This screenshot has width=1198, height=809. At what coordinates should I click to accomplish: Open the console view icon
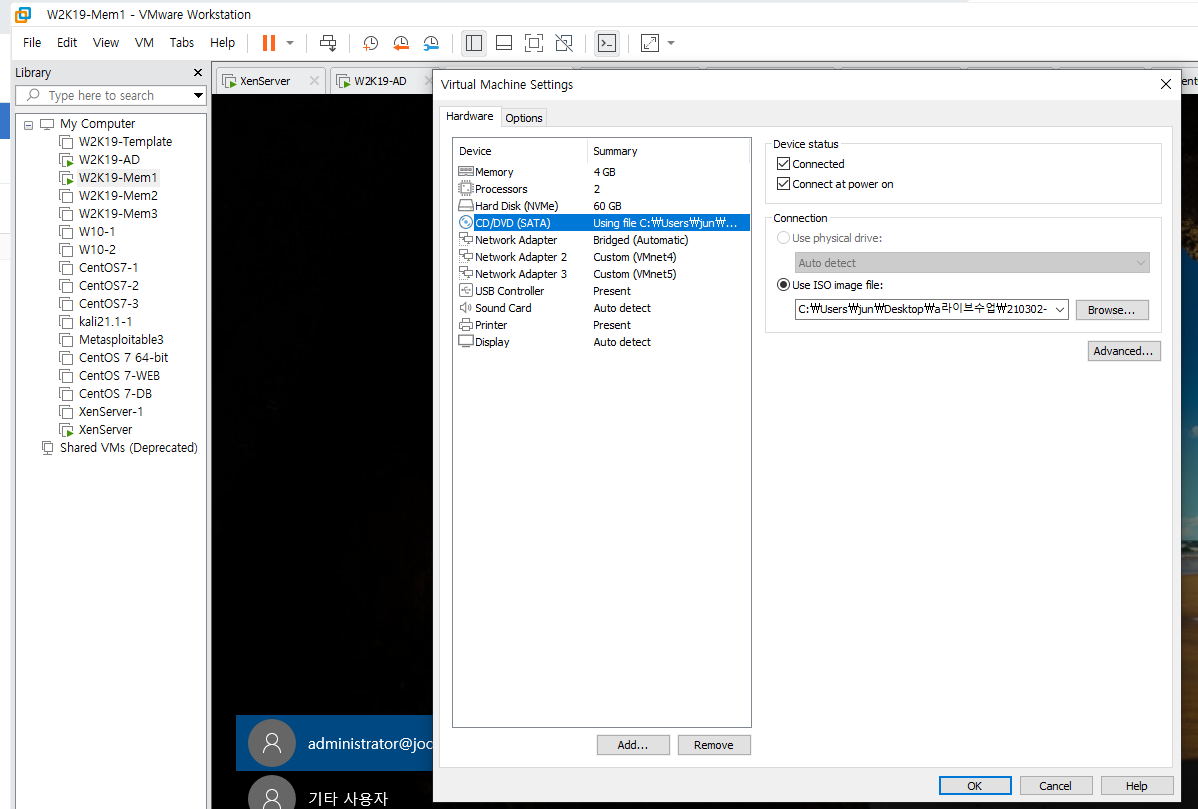[607, 43]
